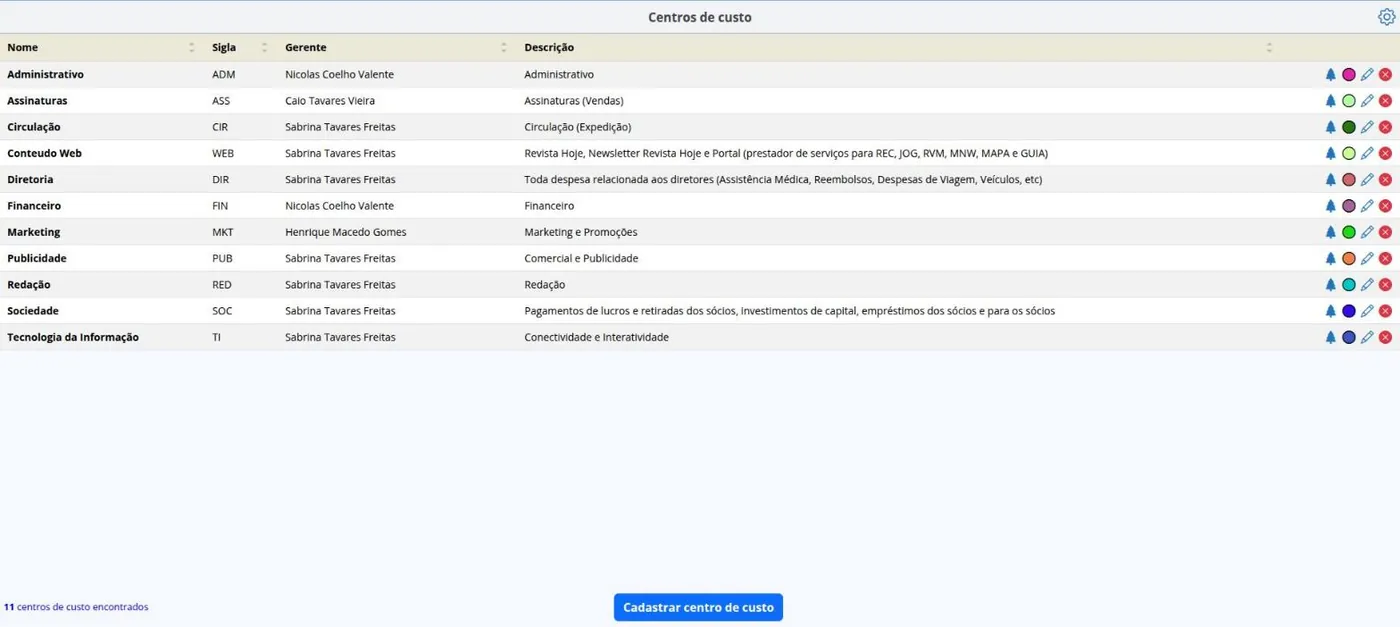This screenshot has width=1400, height=627.
Task: Edit Tecnologia da Informação with the pencil icon
Action: pos(1367,337)
